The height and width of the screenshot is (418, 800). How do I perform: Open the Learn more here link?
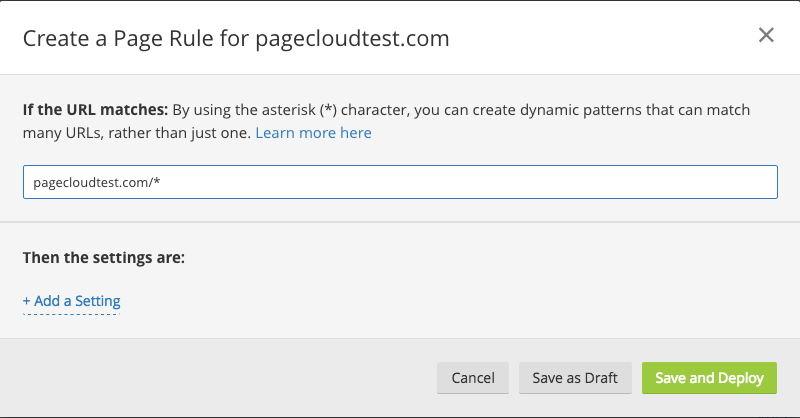click(x=313, y=133)
